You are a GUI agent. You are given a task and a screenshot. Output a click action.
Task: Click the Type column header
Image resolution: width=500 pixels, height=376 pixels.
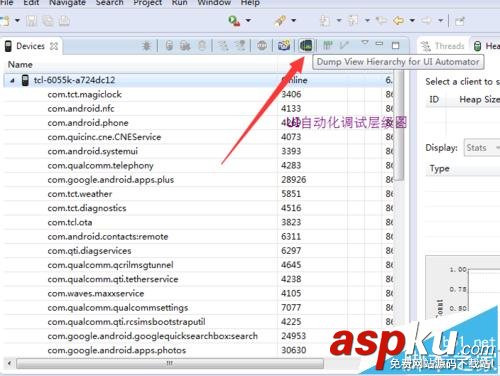[439, 169]
